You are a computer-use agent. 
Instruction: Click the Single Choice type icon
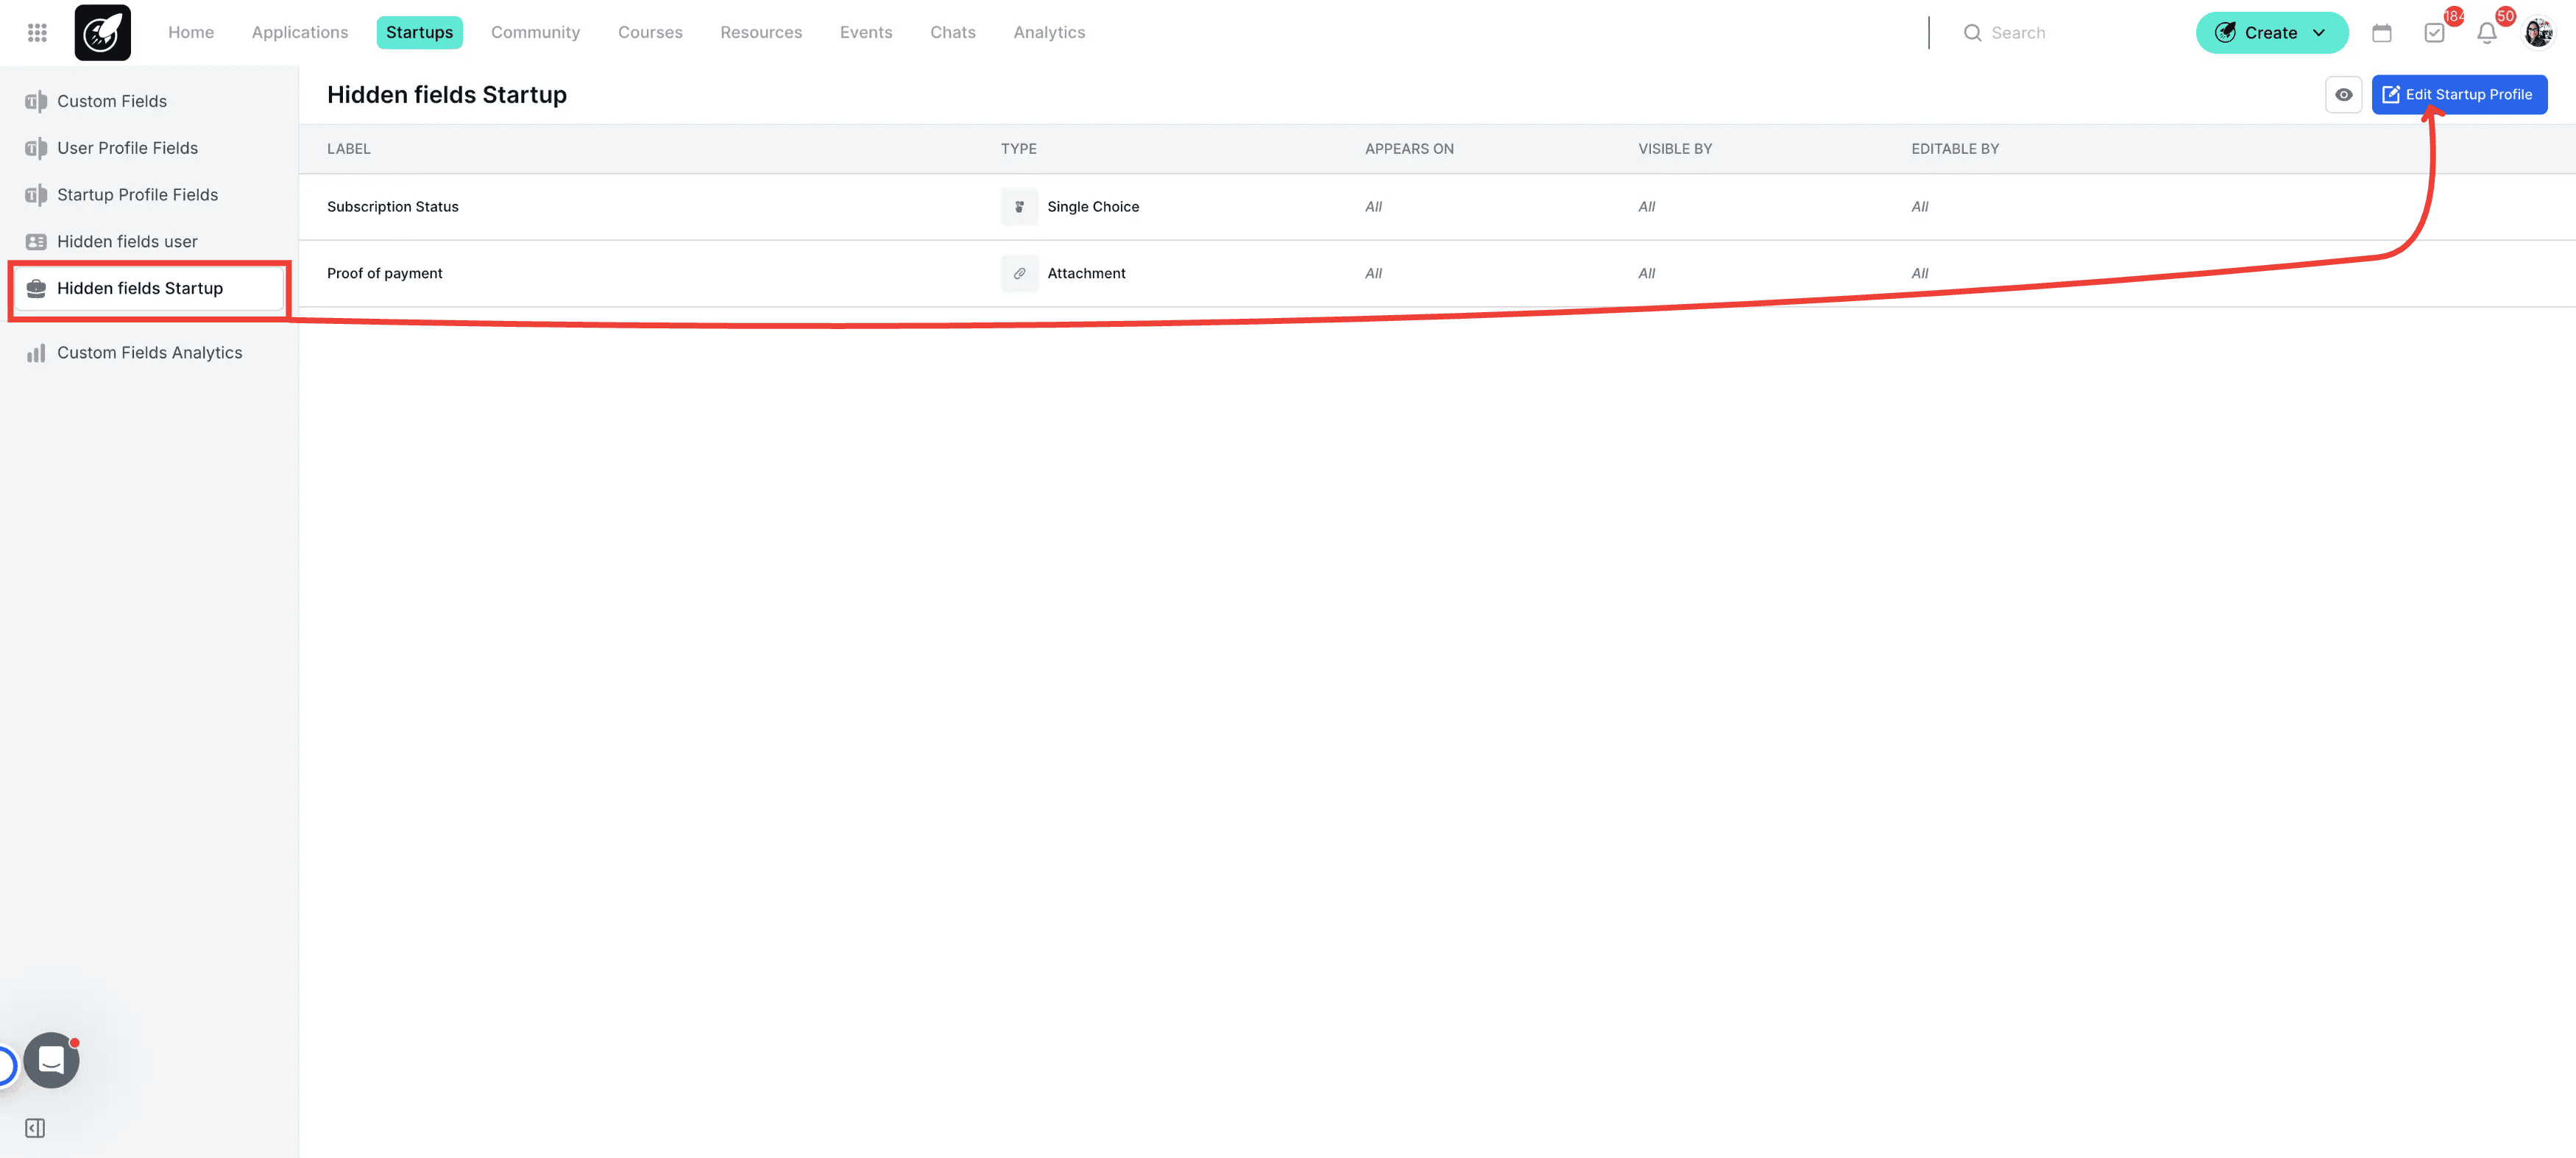click(1019, 207)
